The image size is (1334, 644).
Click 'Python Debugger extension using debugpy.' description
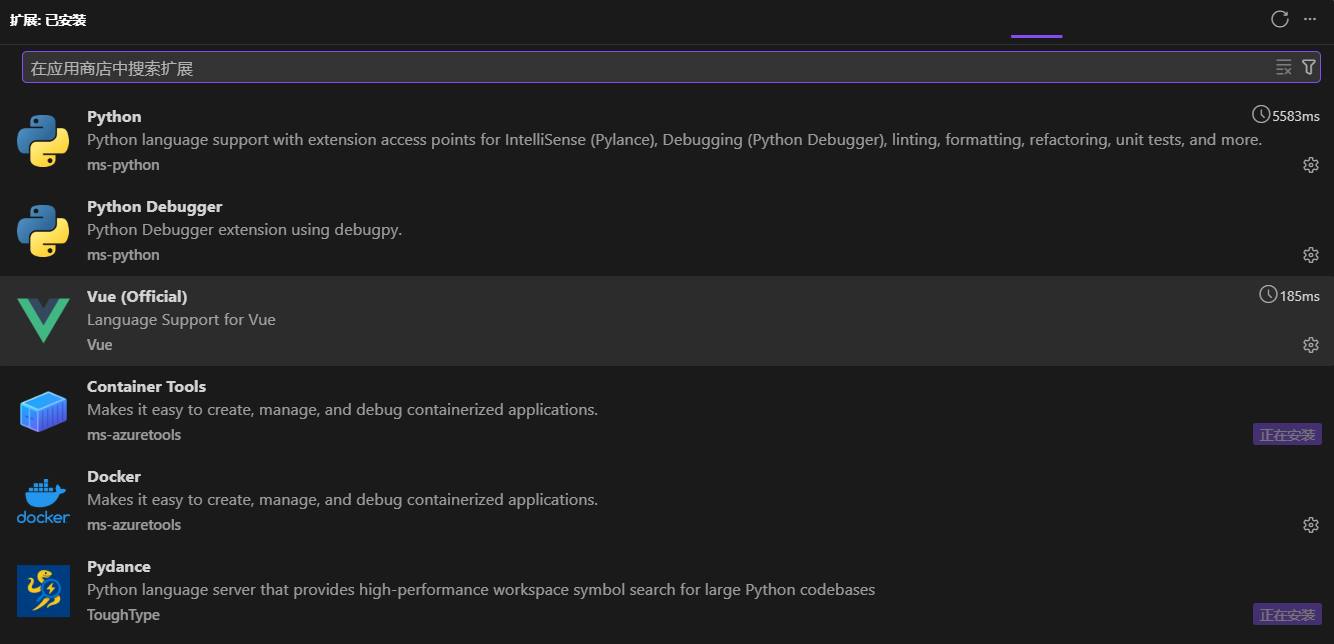tap(245, 230)
